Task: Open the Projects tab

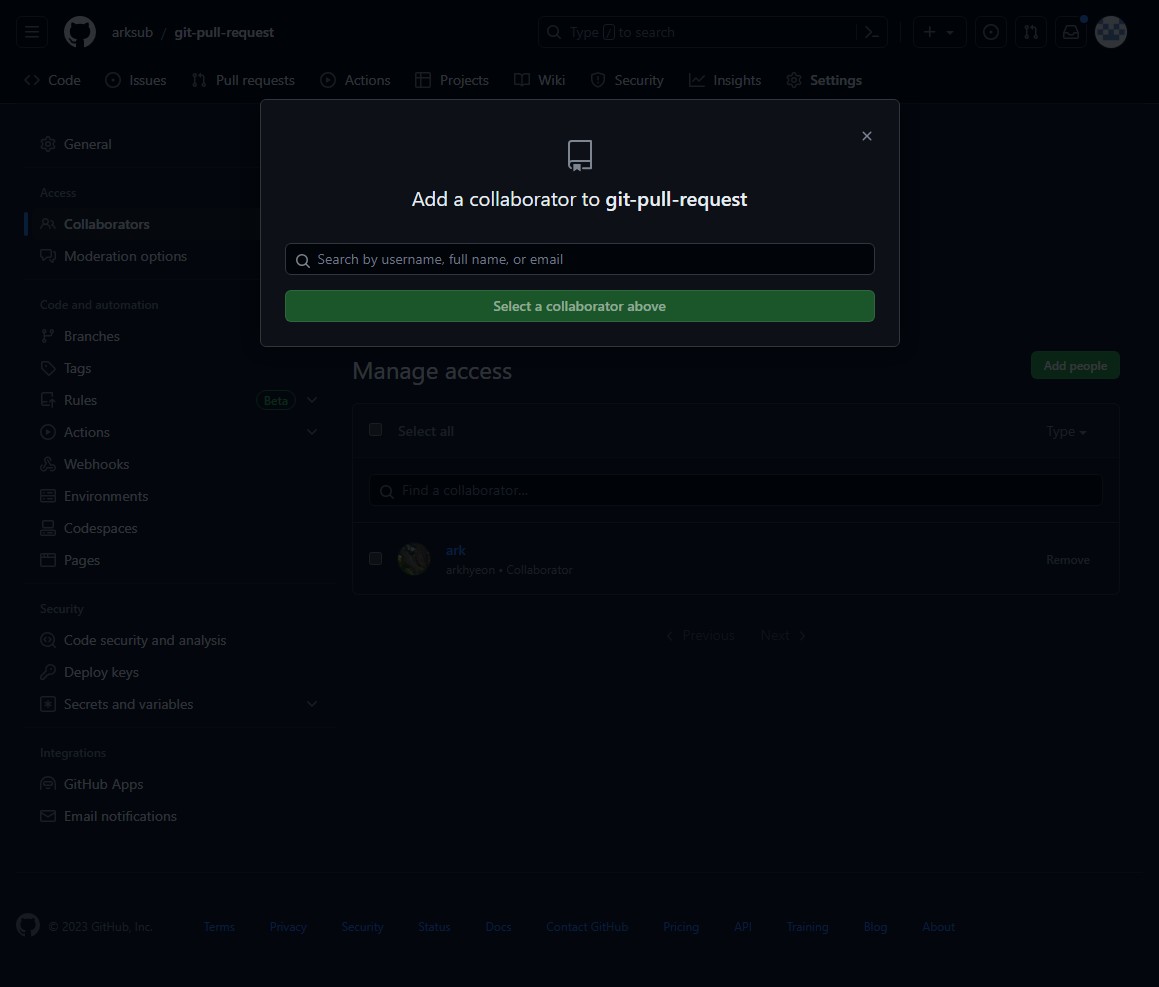Action: coord(452,80)
